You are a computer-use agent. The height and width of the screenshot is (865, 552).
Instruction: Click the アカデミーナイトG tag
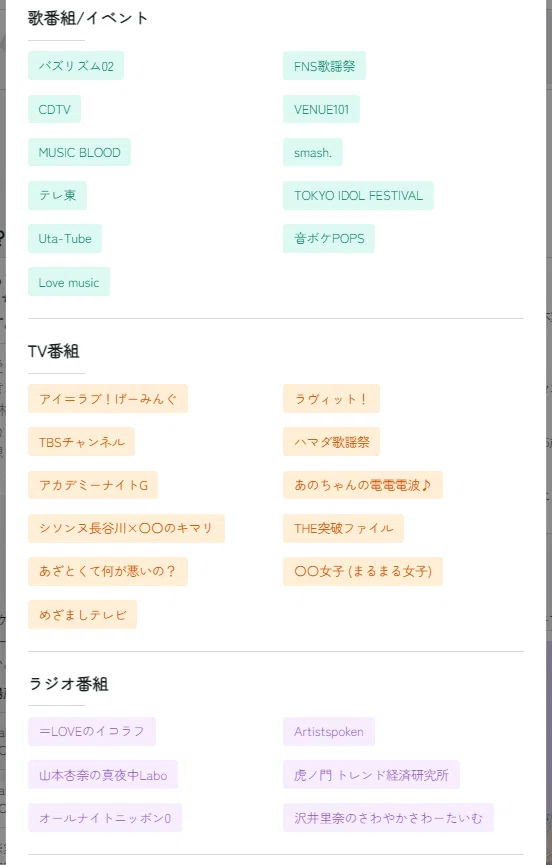pyautogui.click(x=93, y=485)
